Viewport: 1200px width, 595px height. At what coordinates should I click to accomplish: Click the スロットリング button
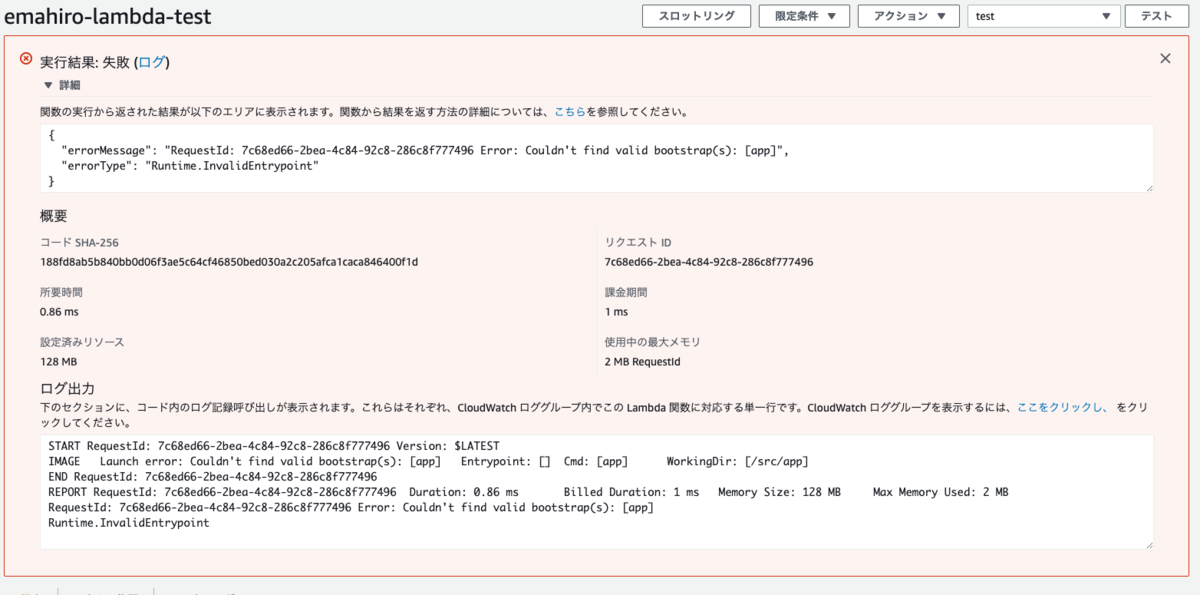point(696,16)
